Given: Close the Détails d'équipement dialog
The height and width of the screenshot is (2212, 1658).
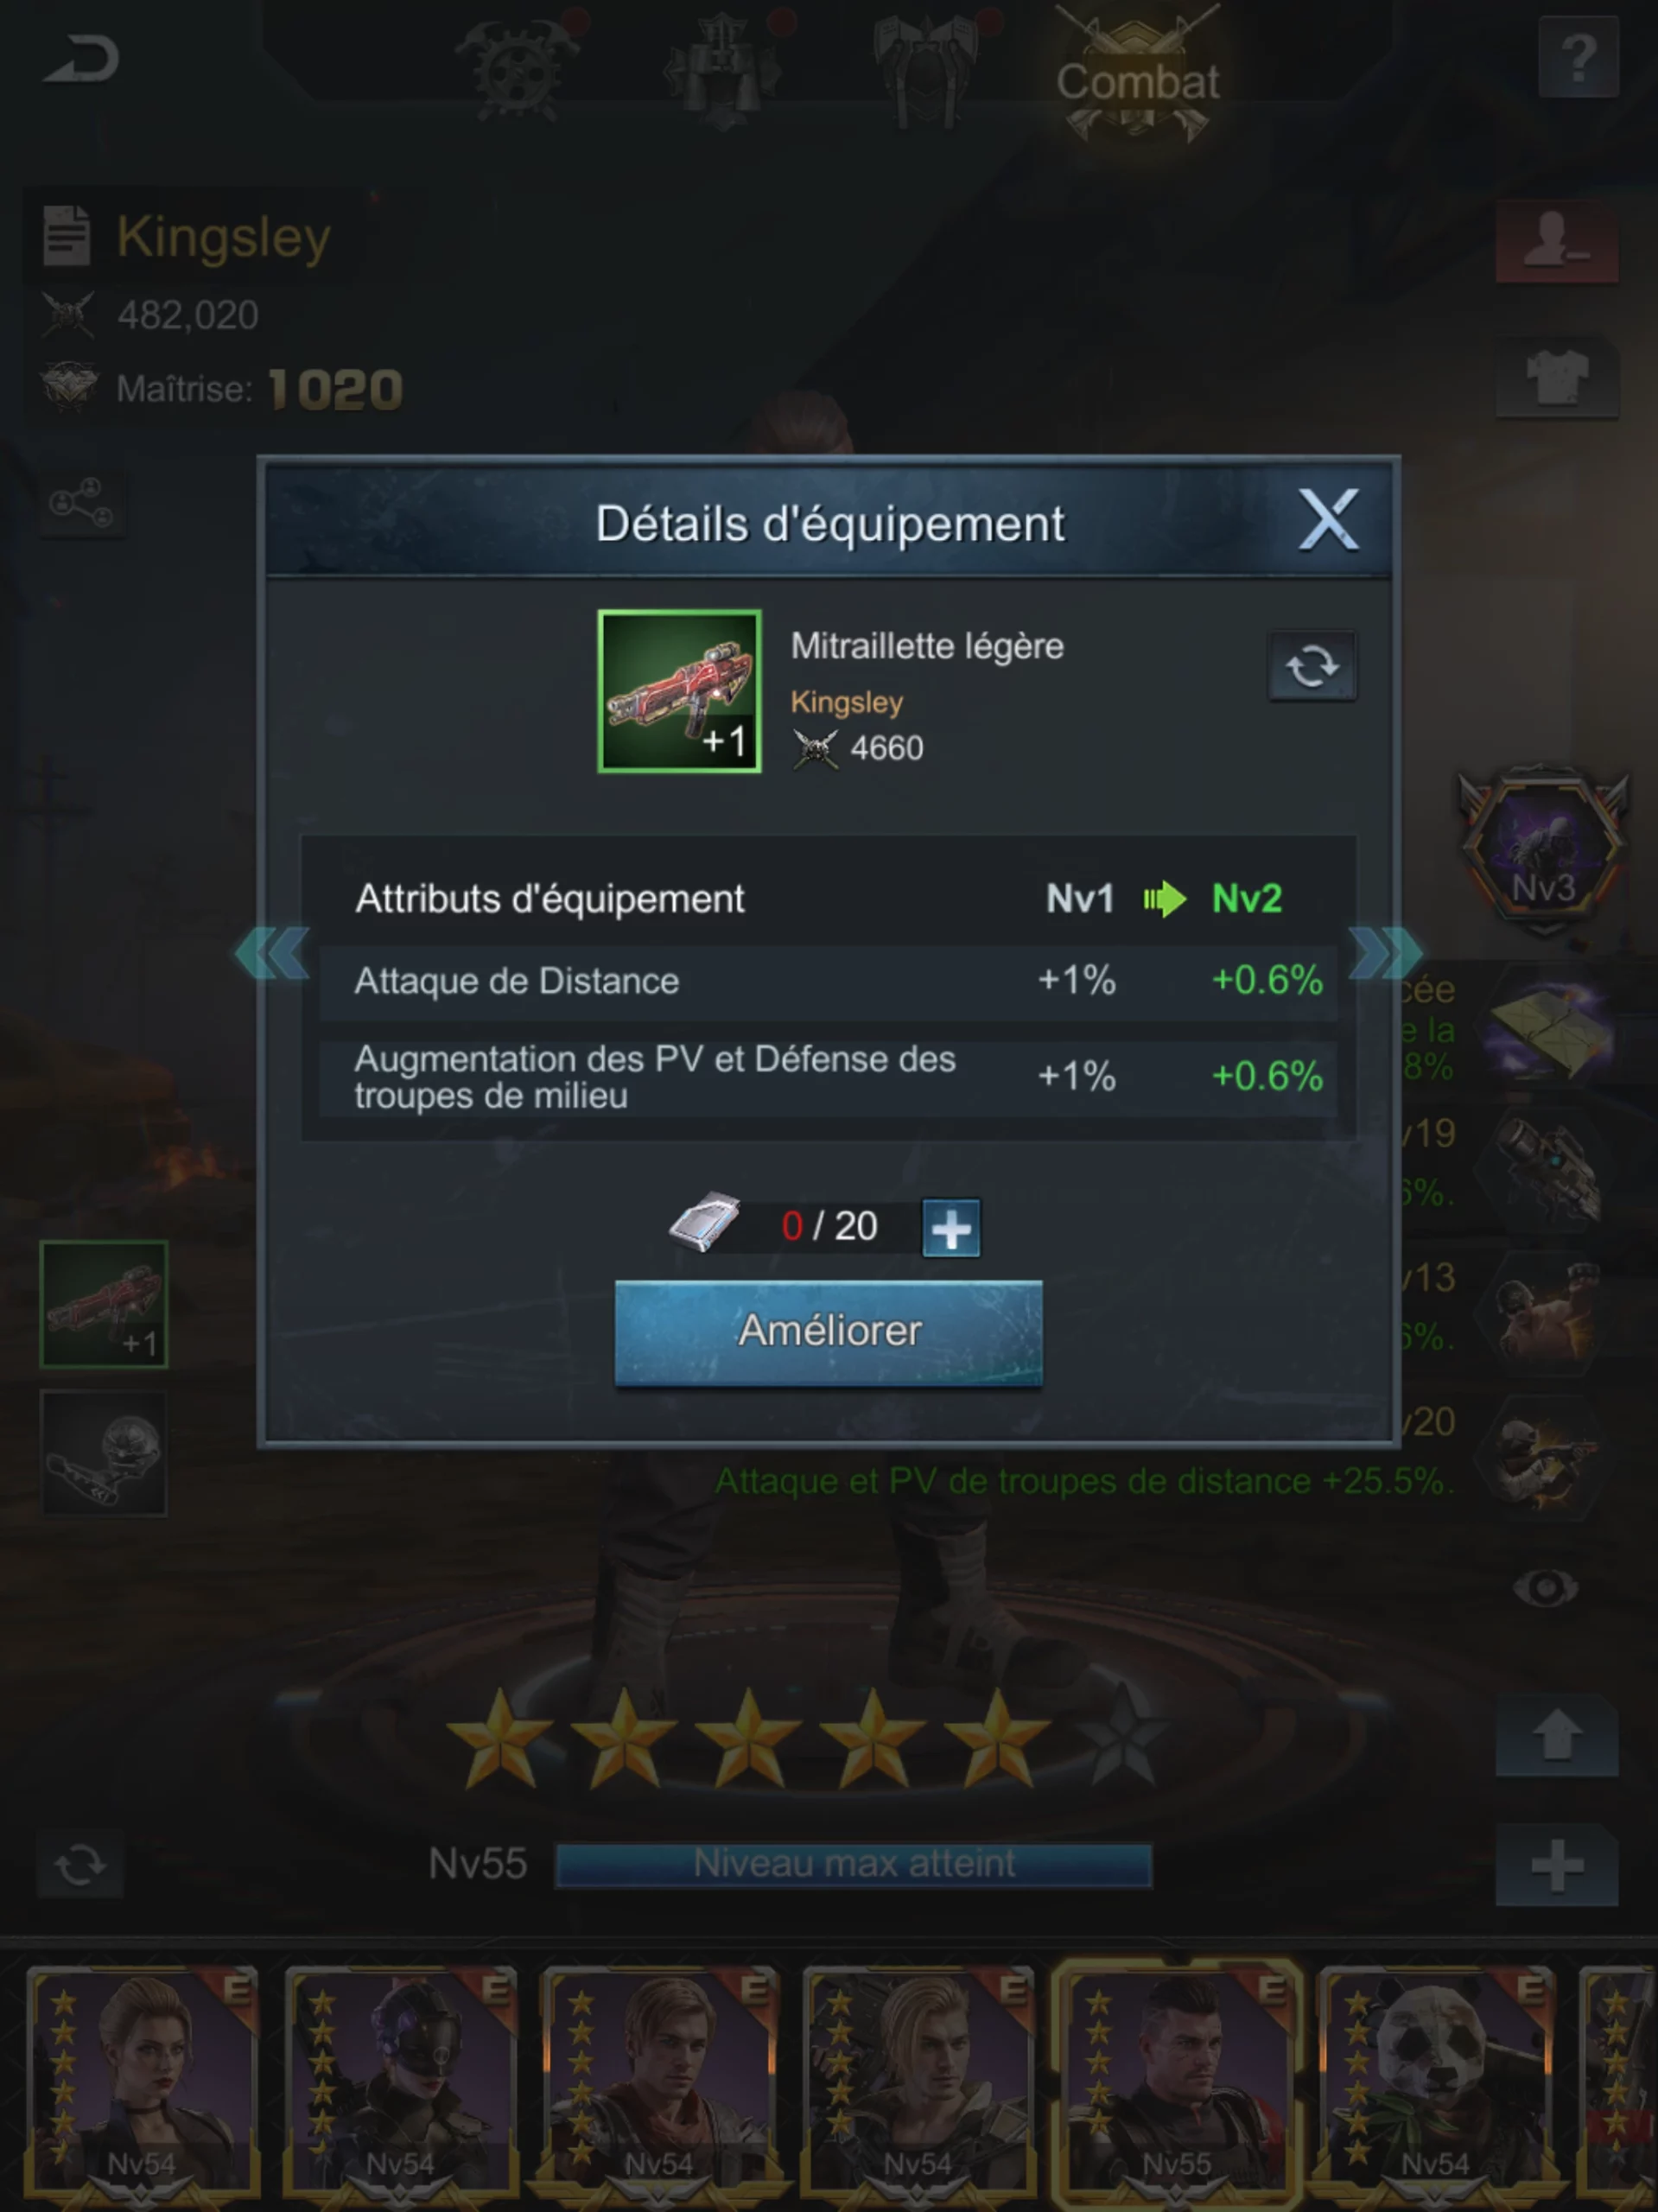Looking at the screenshot, I should tap(1328, 520).
